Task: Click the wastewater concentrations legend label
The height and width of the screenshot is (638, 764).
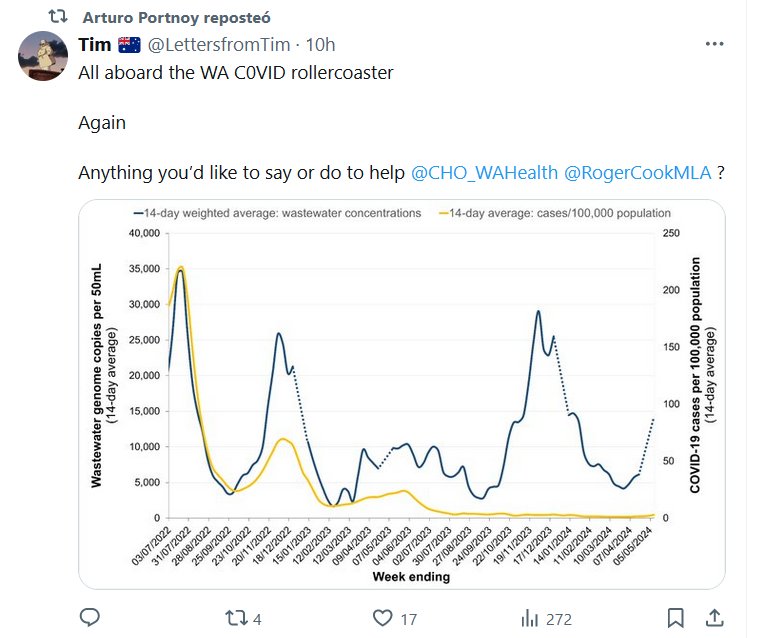Action: coord(280,213)
